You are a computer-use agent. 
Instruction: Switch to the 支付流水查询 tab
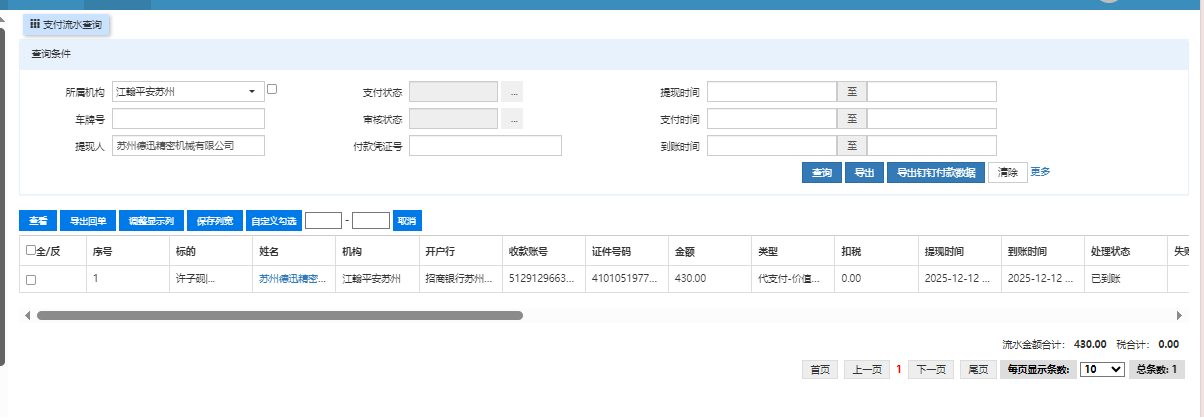(67, 22)
